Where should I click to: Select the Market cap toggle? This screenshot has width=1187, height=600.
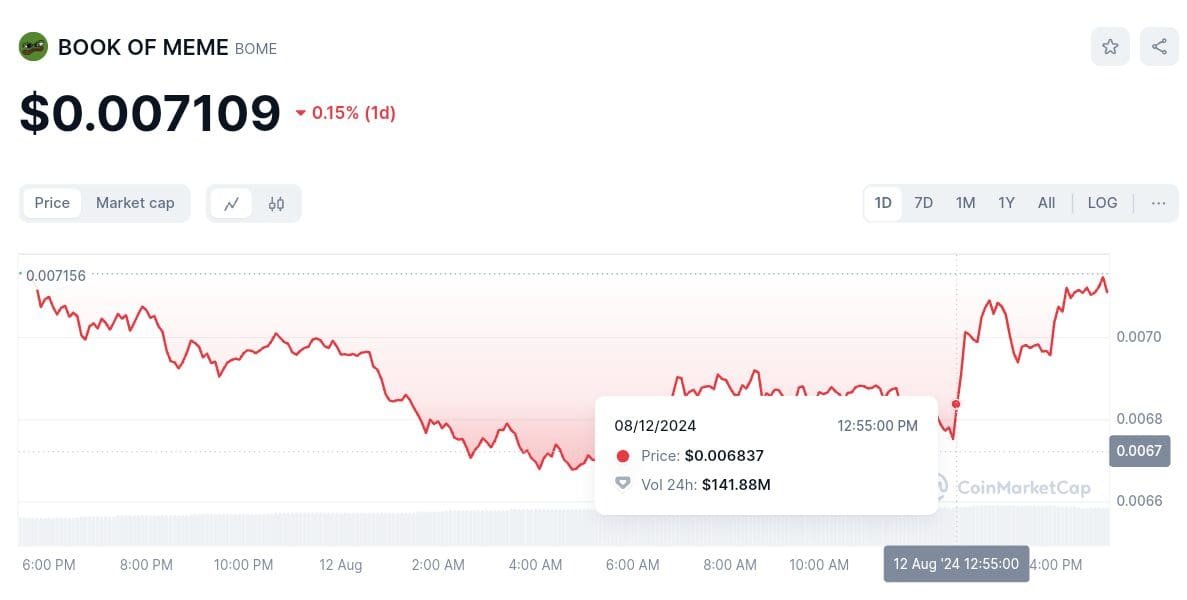135,203
